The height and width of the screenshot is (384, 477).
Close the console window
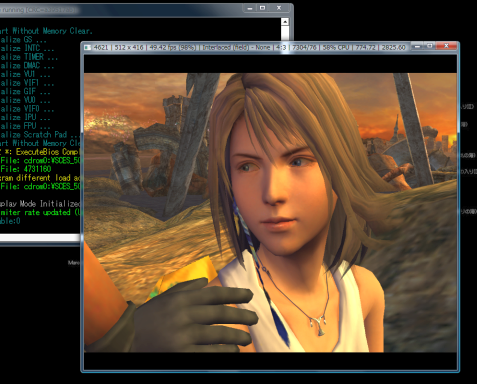[x=279, y=8]
